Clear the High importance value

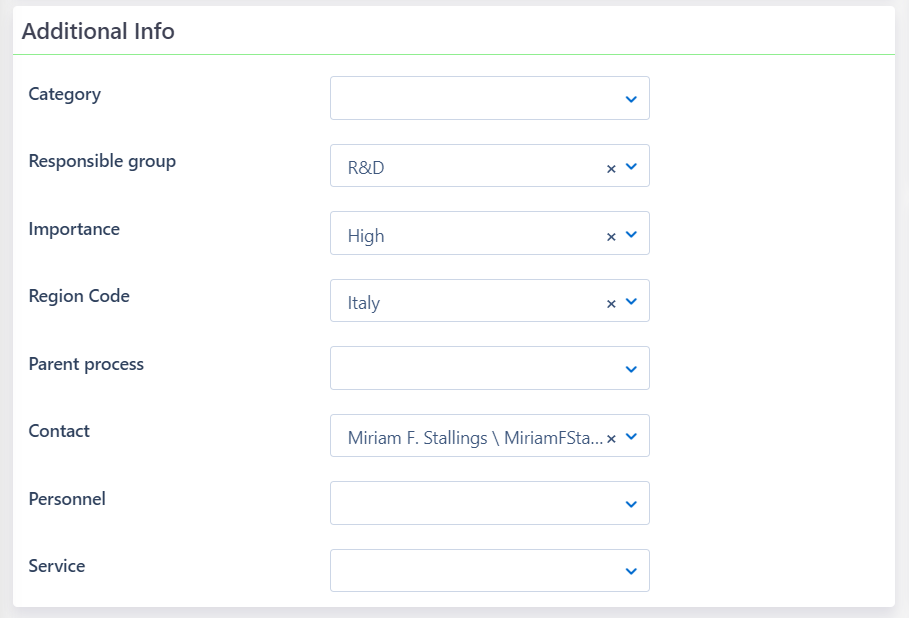[611, 235]
